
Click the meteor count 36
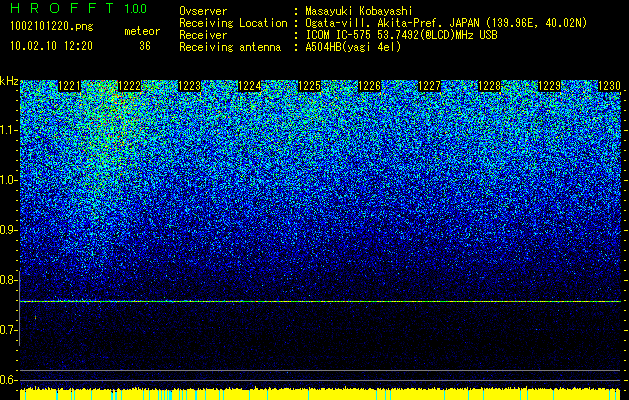[145, 46]
